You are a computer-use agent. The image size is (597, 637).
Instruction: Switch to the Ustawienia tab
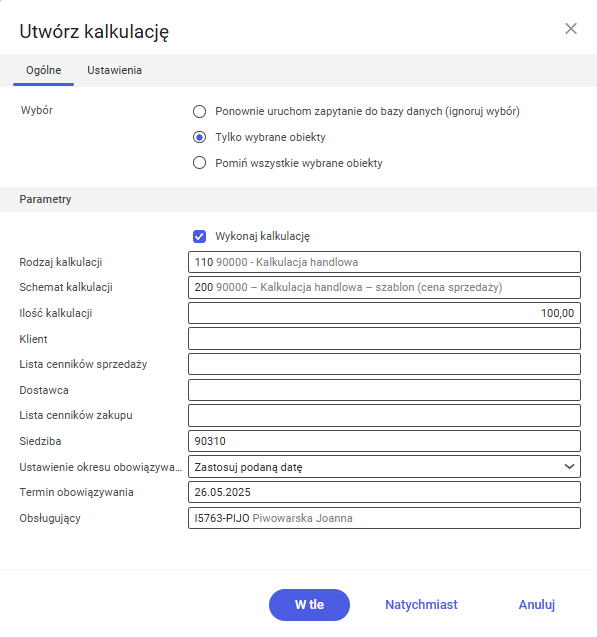coord(115,70)
